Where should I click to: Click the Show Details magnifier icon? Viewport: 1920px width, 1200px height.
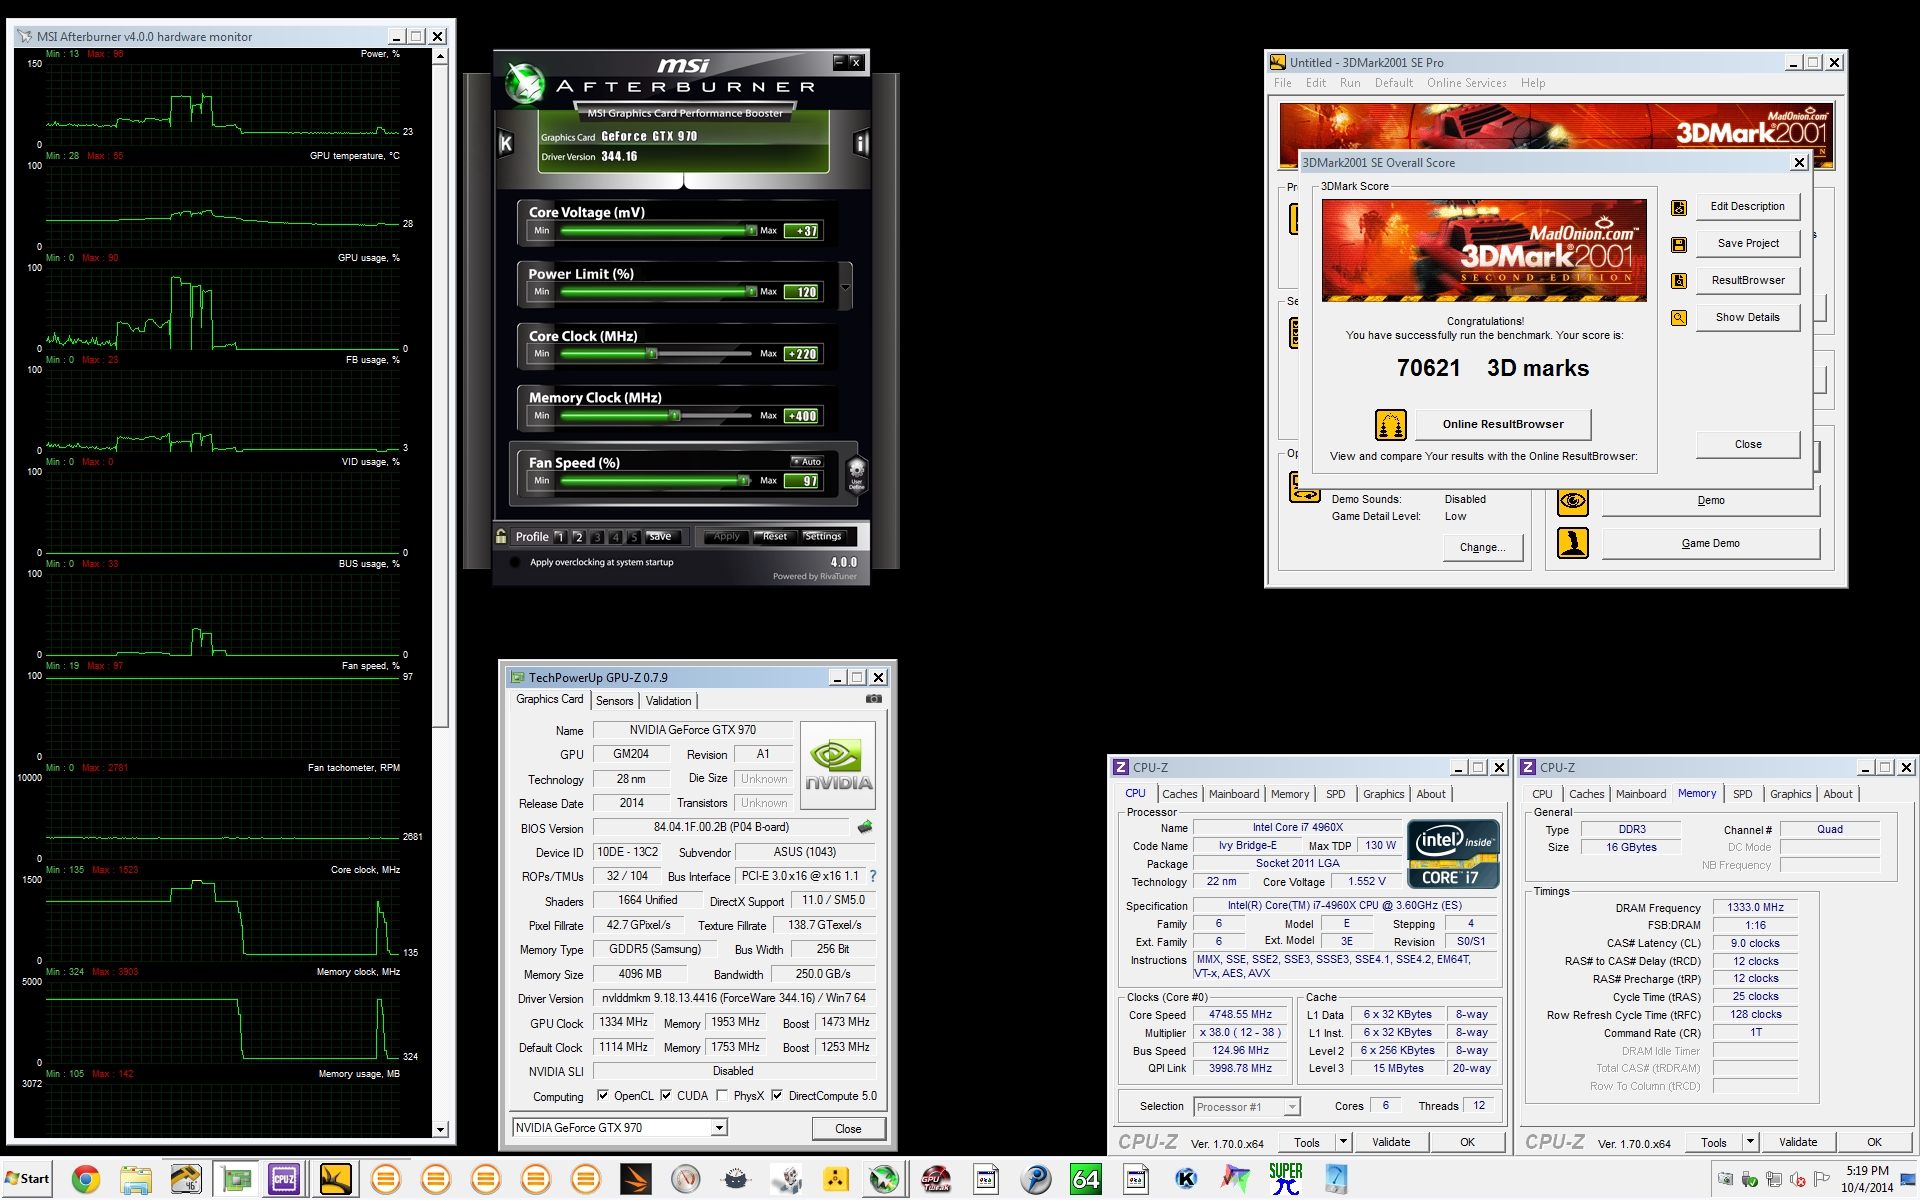tap(1679, 318)
